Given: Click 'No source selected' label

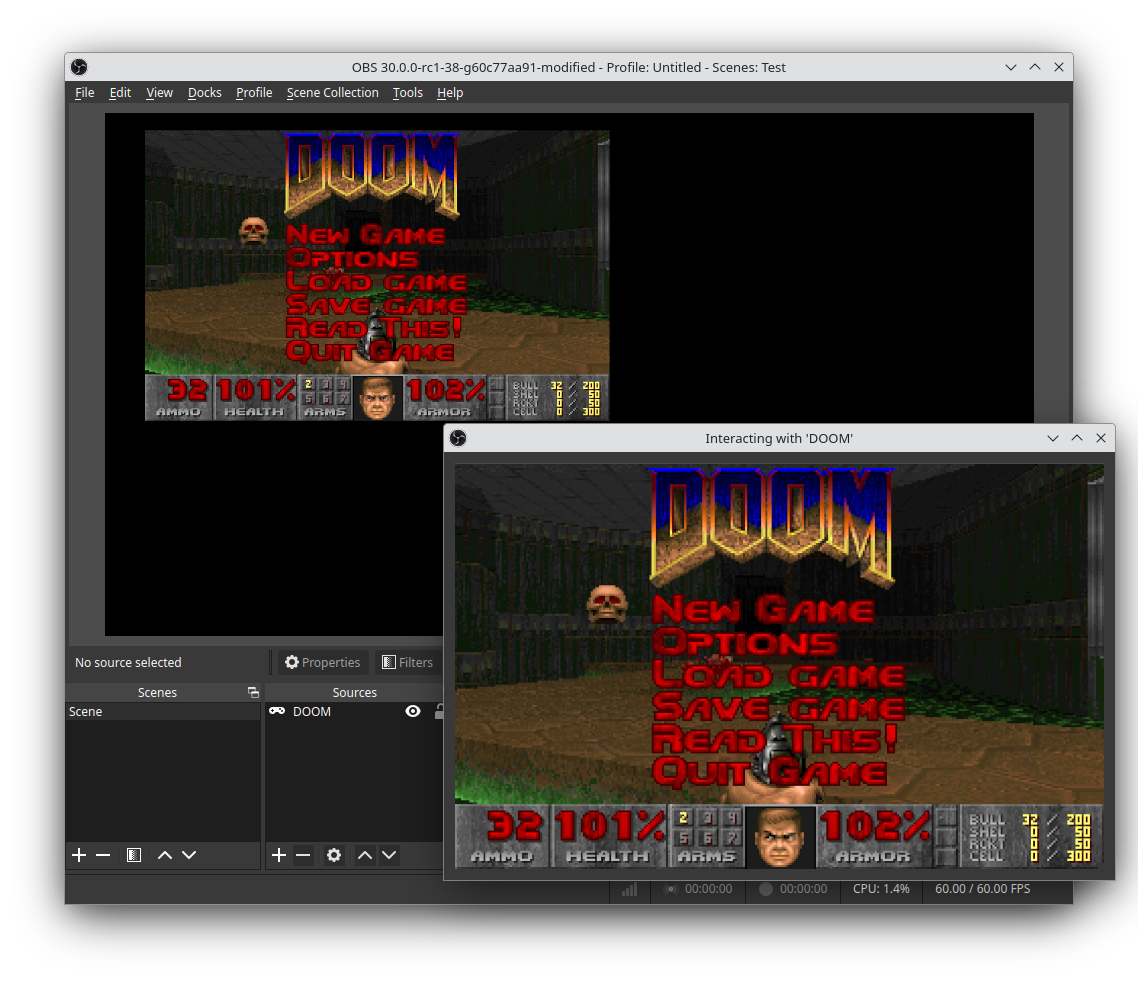Looking at the screenshot, I should [x=128, y=662].
